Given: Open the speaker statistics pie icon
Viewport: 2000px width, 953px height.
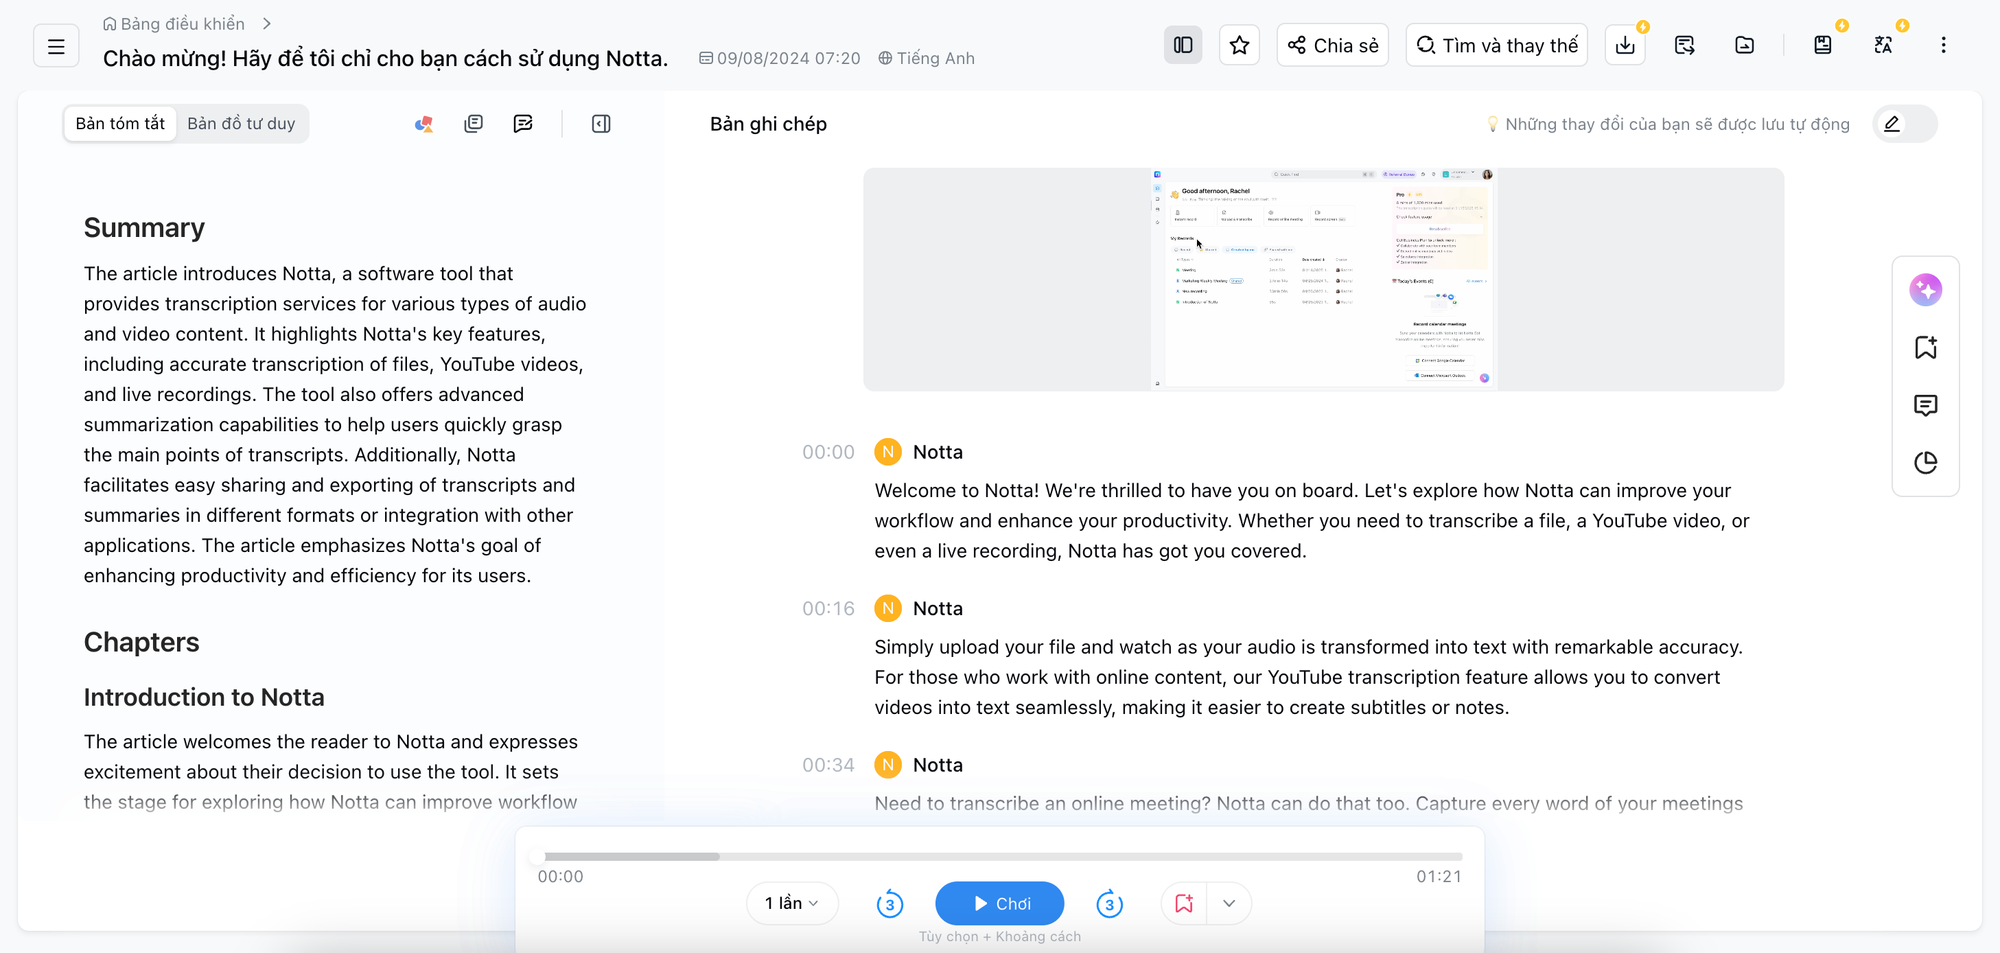Looking at the screenshot, I should pyautogui.click(x=1925, y=462).
